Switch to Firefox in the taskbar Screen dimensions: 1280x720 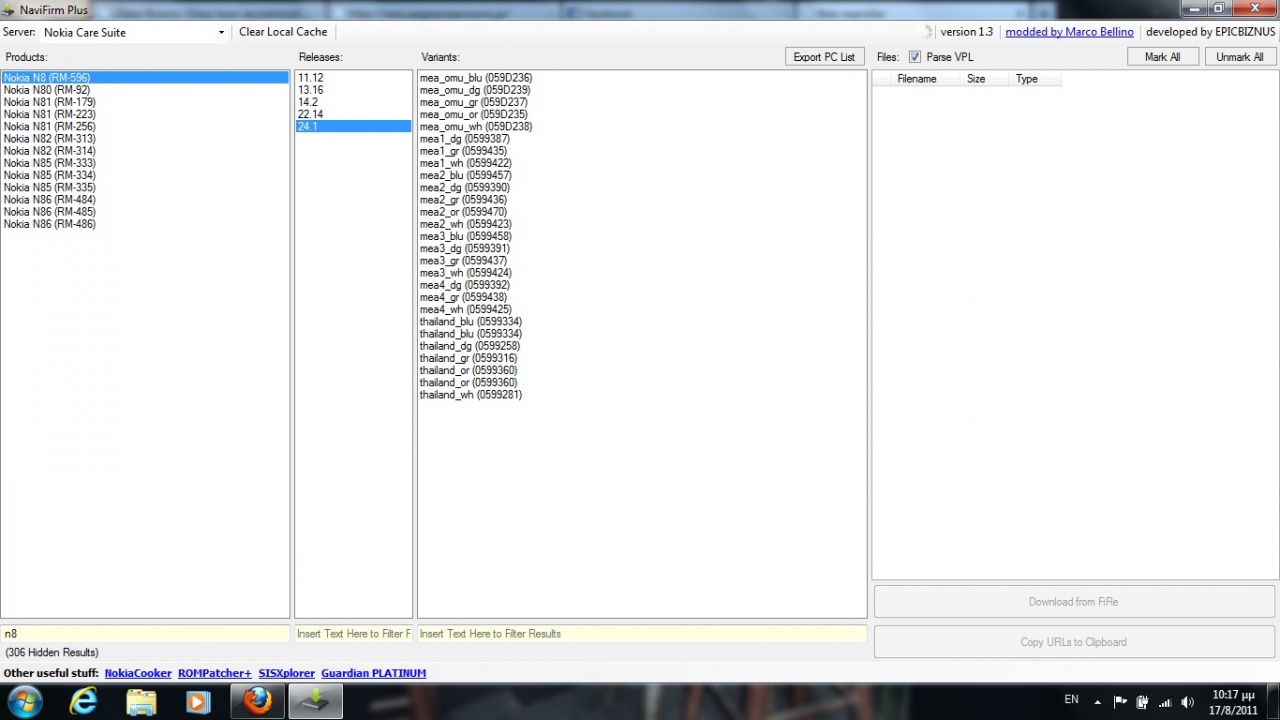257,701
